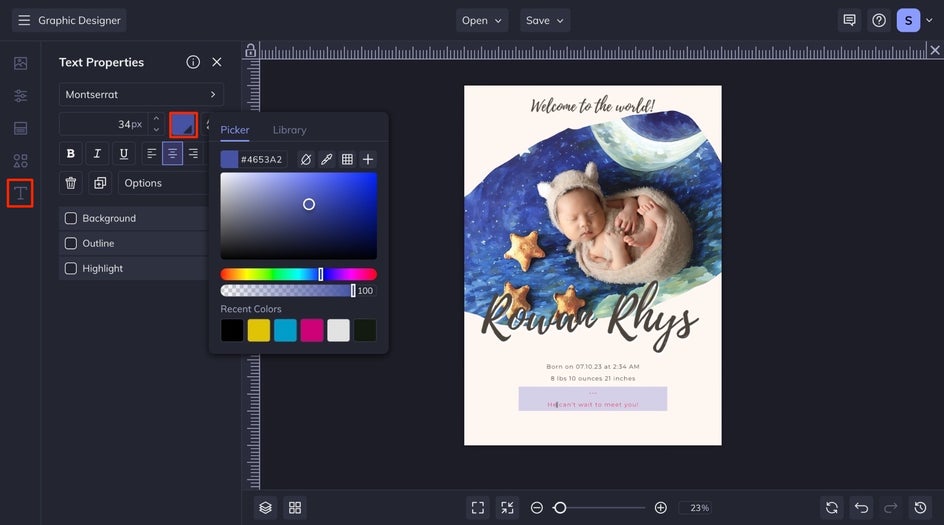Duplicate the text layer
The image size is (944, 525).
[100, 183]
